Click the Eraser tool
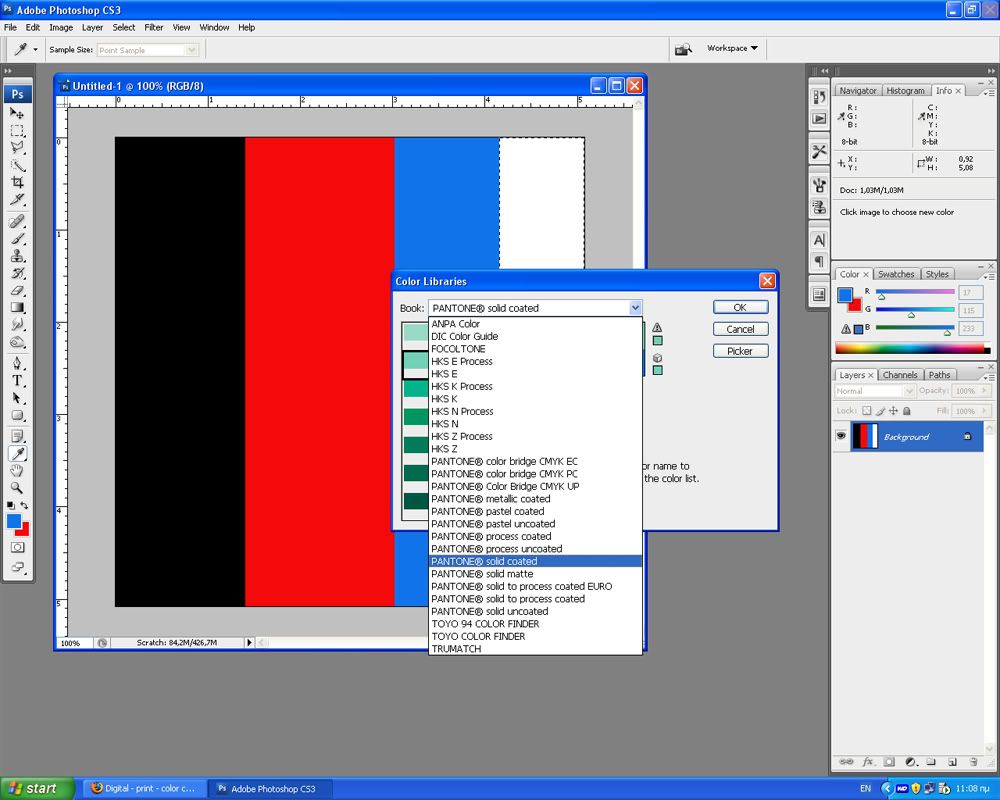Screen dimensions: 1000x800 click(18, 291)
